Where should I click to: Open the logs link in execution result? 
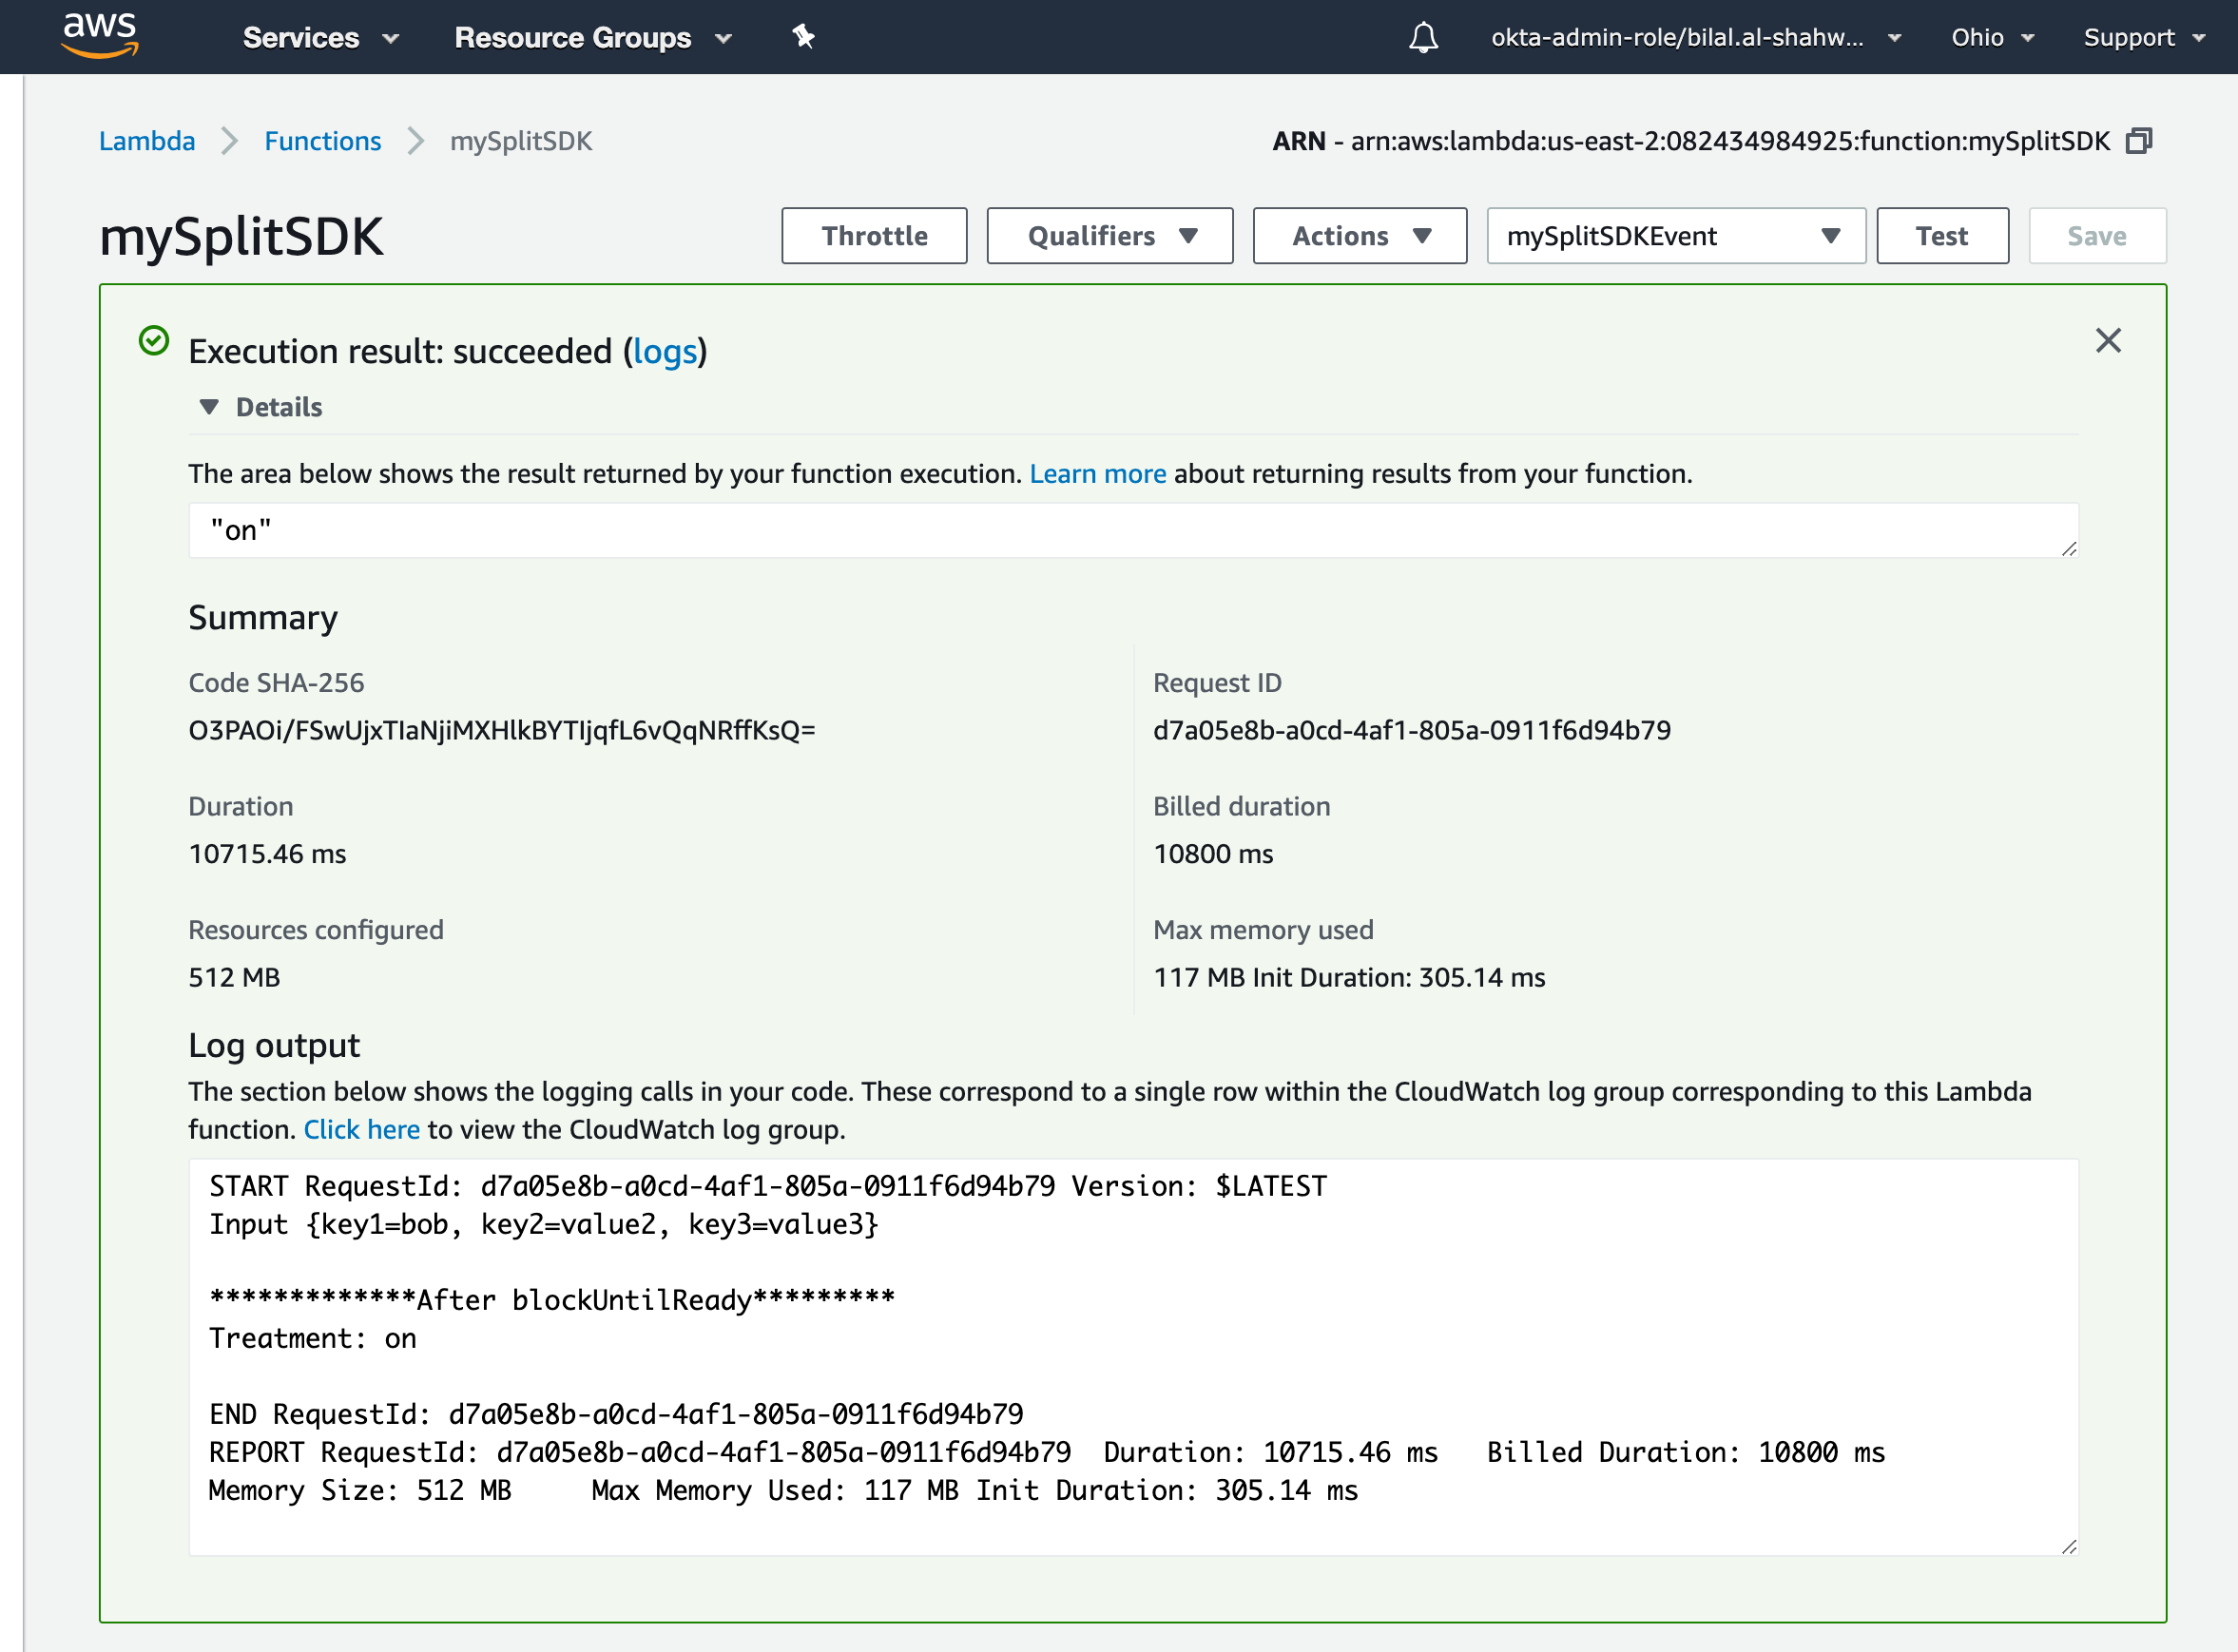[x=665, y=352]
